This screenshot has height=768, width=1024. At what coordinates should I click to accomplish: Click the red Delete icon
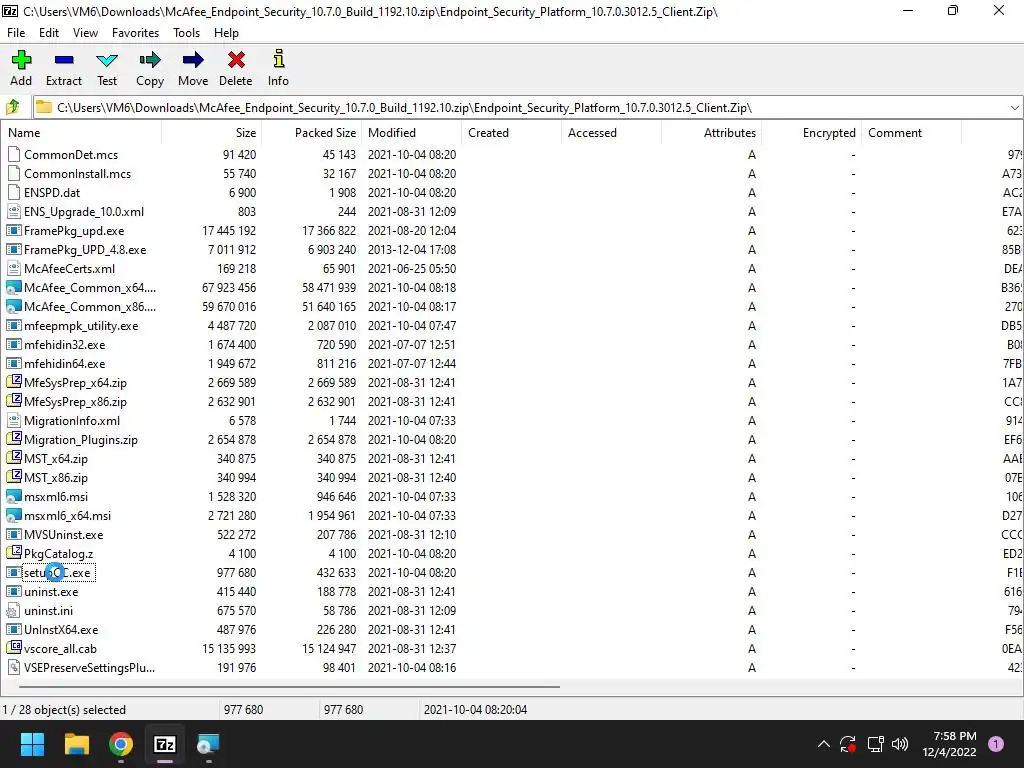pos(236,60)
